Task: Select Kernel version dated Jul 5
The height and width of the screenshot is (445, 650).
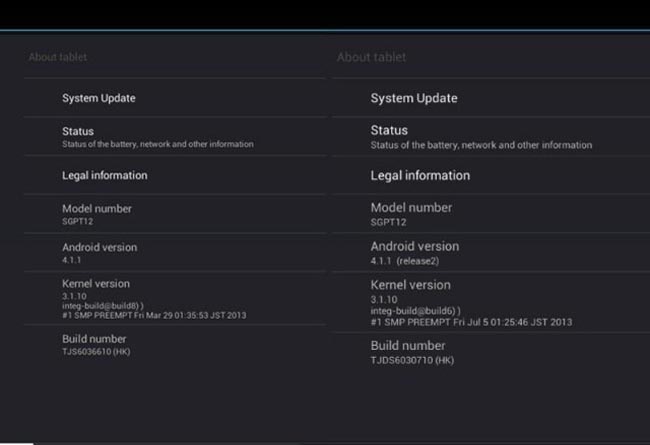Action: click(x=491, y=302)
